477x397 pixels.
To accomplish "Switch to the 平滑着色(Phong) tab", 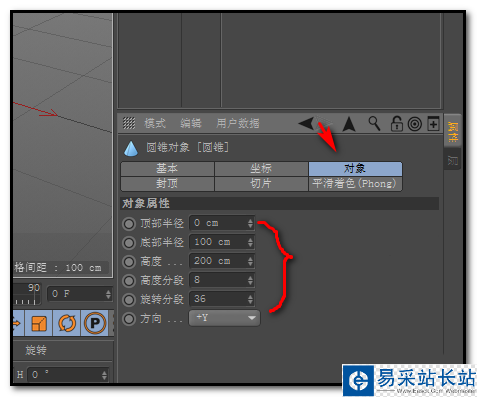I will point(355,184).
